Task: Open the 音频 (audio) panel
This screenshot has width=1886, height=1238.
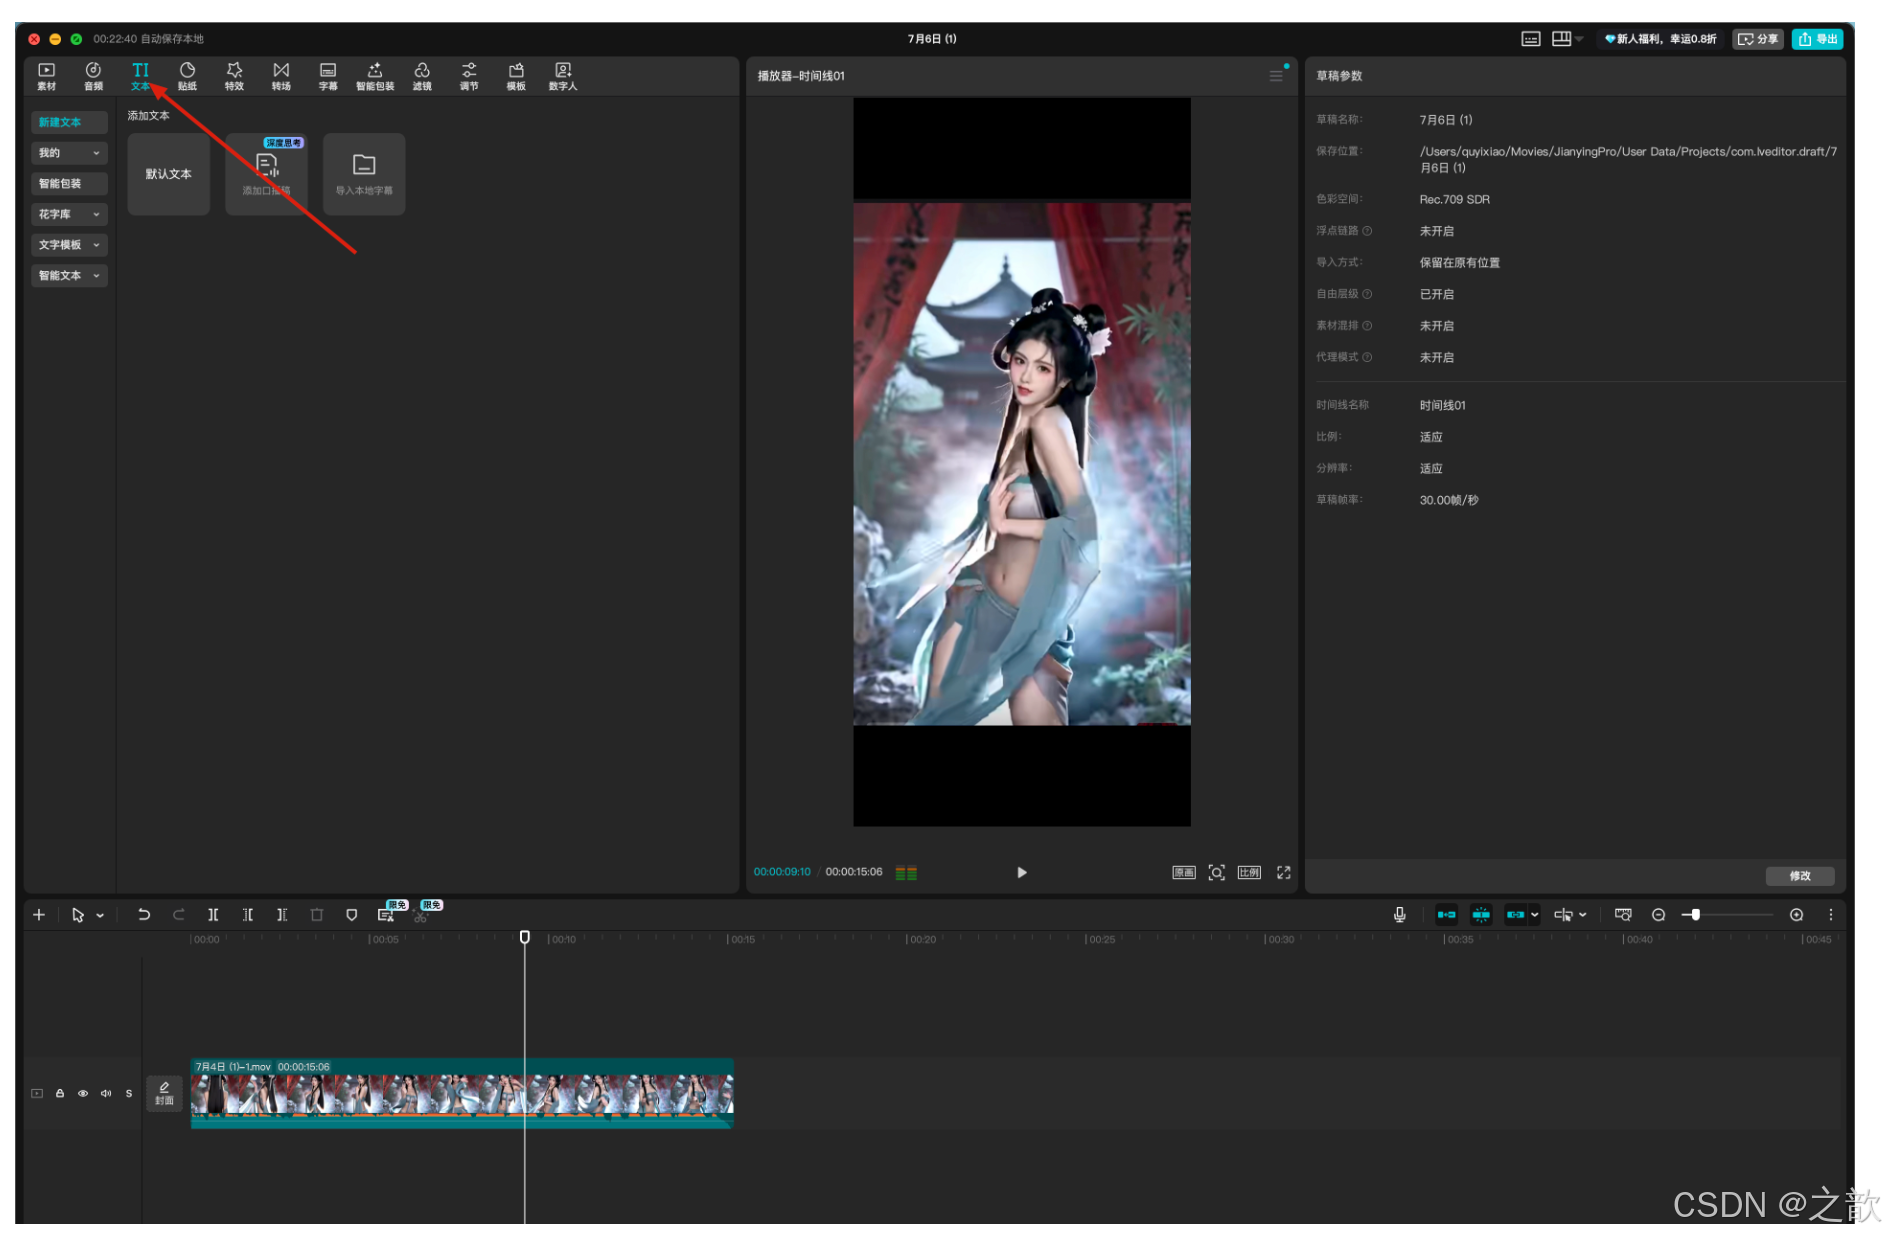Action: (x=93, y=76)
